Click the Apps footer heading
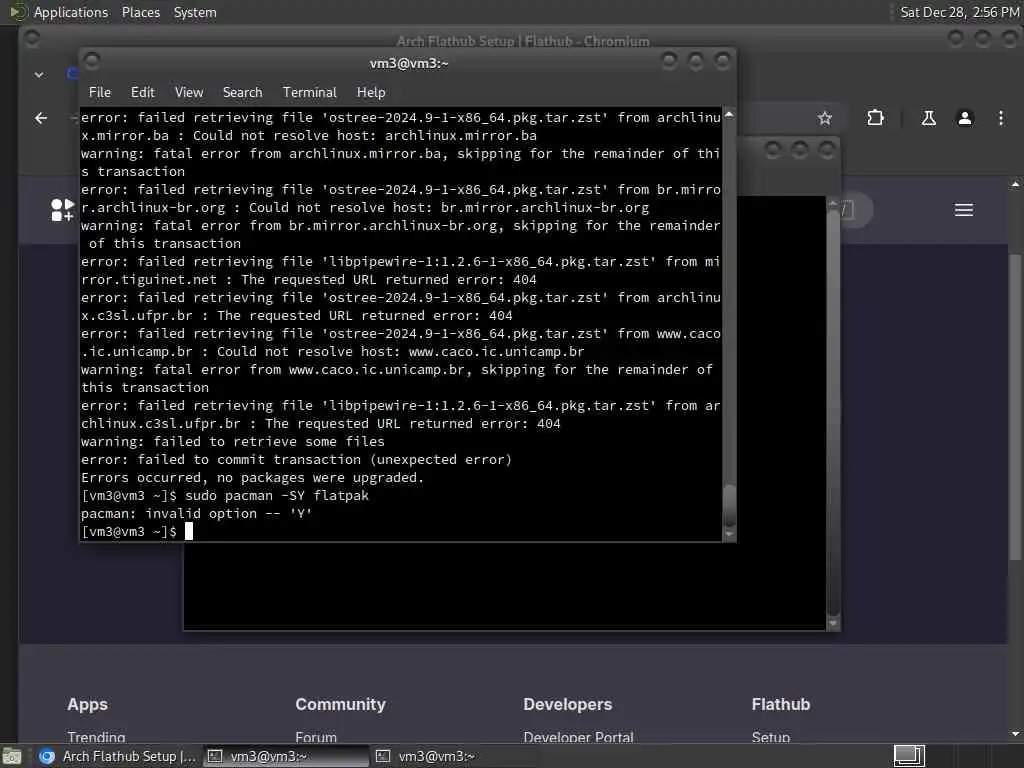The image size is (1024, 768). (x=88, y=704)
